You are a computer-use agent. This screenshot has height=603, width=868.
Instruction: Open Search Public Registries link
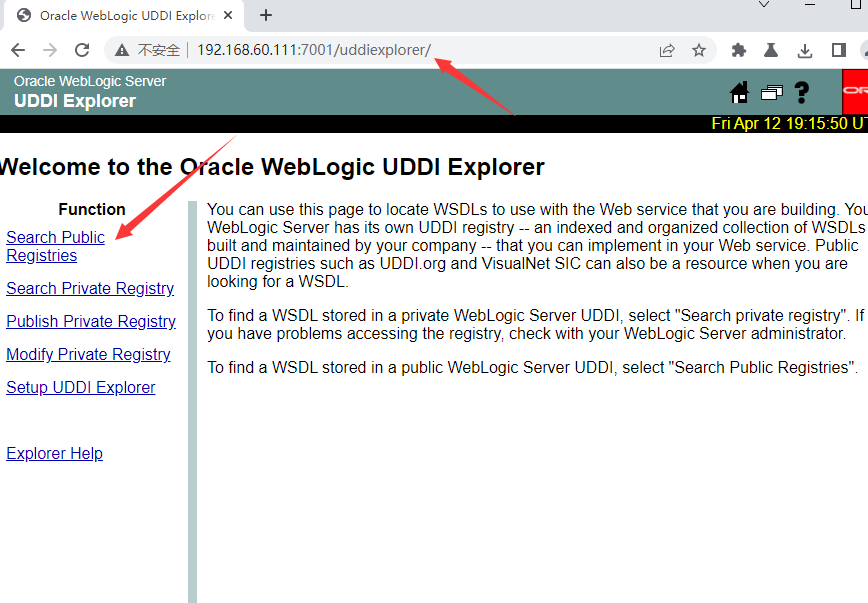pos(55,246)
